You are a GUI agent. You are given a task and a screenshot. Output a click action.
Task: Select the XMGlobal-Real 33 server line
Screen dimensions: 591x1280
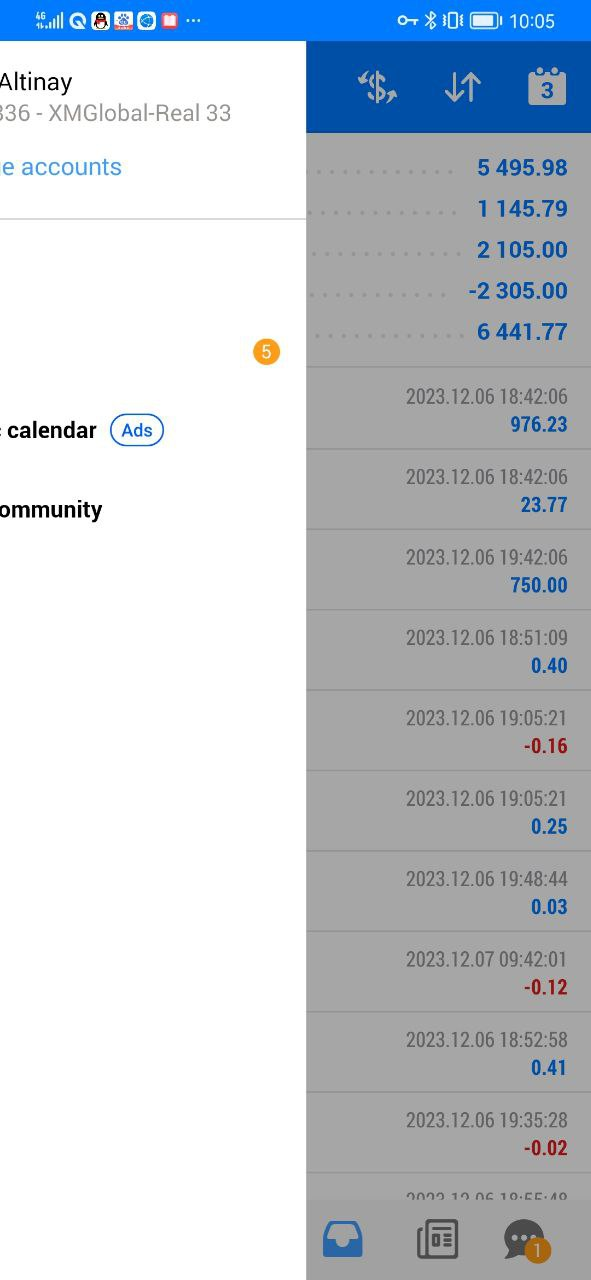(x=116, y=113)
